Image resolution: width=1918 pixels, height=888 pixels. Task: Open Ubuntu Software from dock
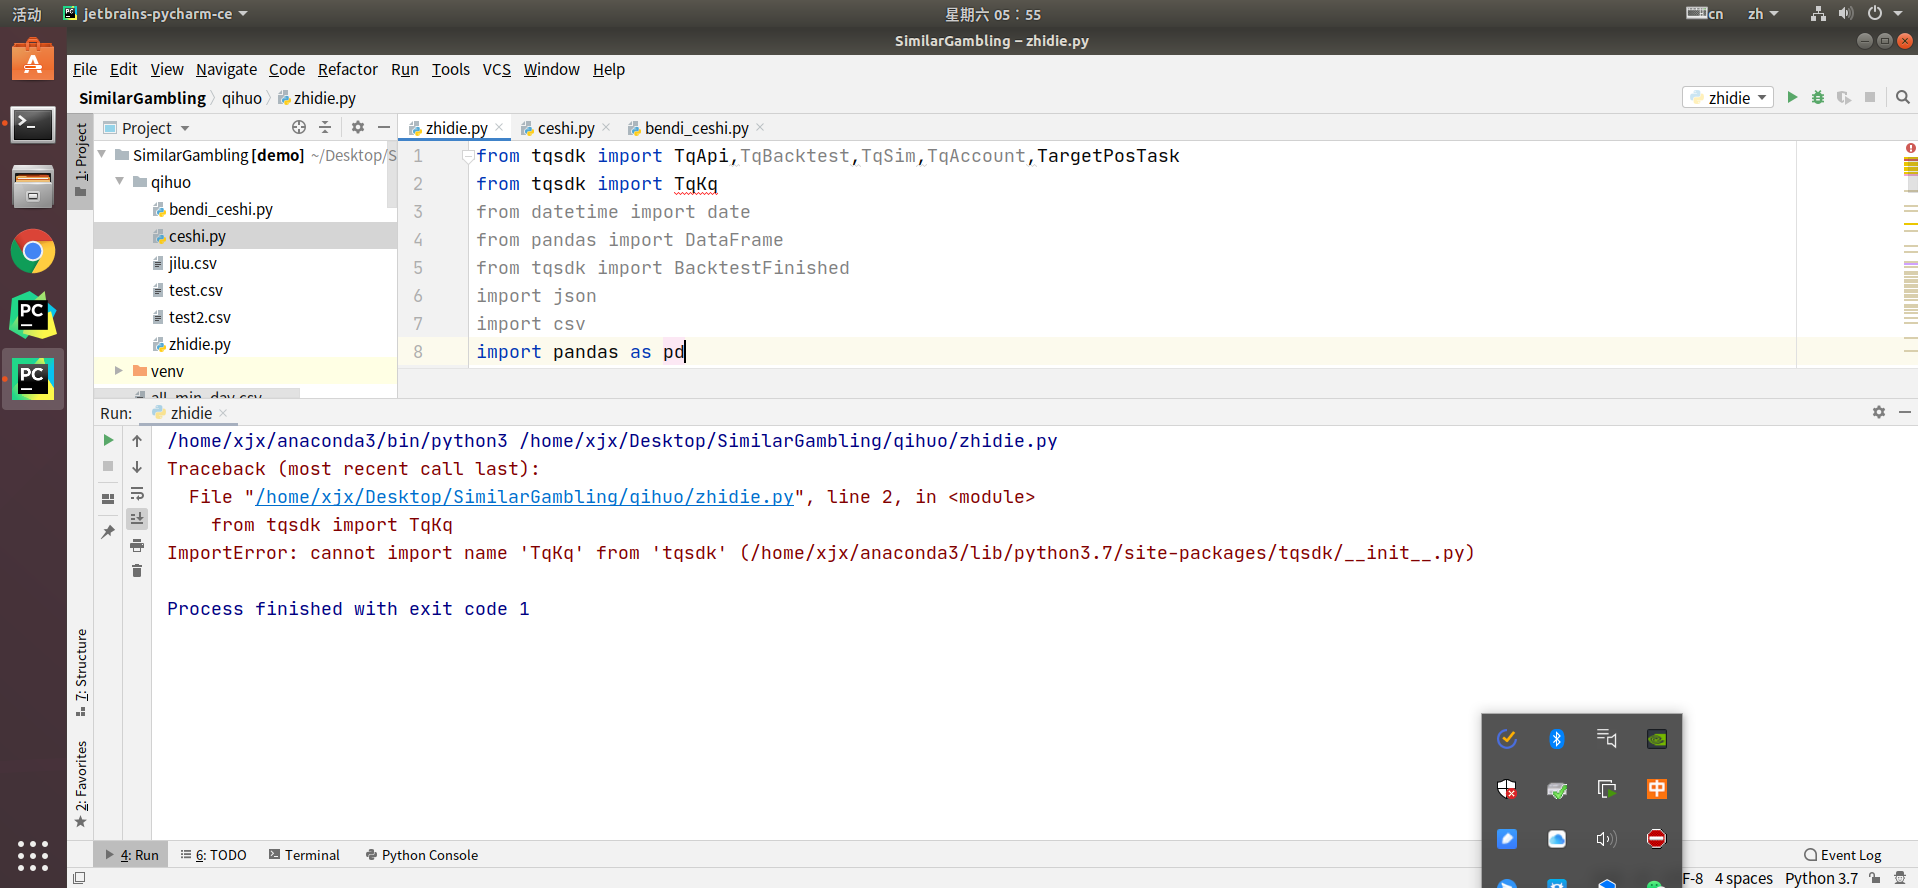point(33,60)
